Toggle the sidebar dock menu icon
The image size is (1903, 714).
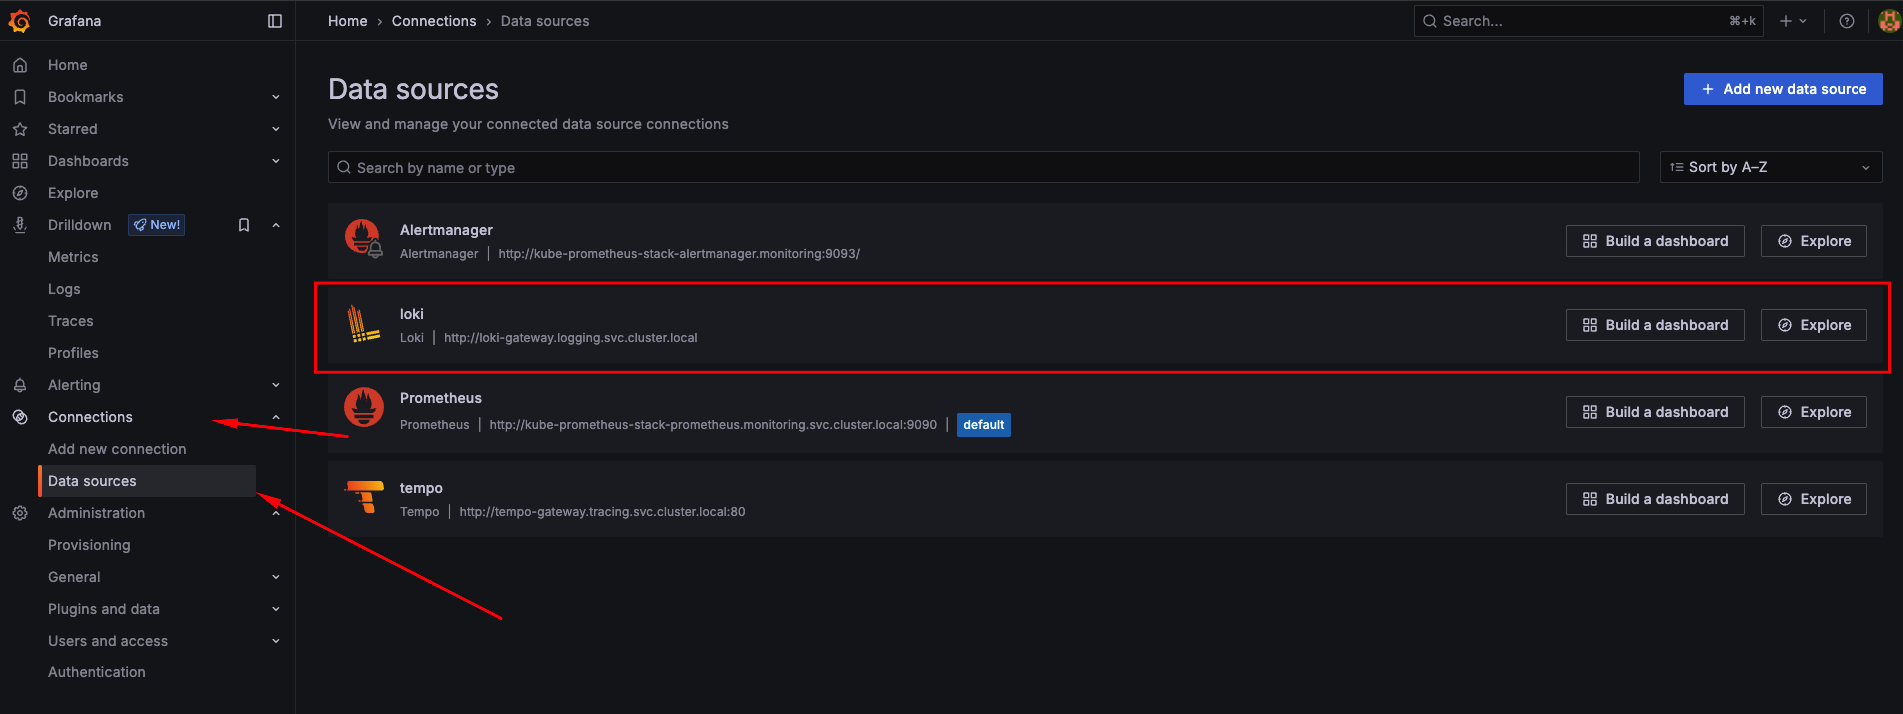pos(275,21)
